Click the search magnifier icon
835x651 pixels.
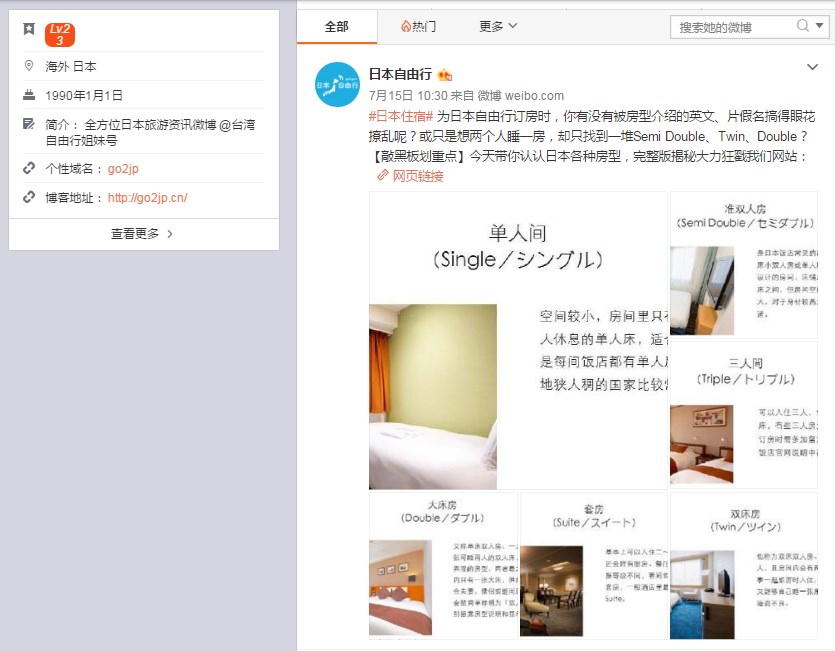(803, 26)
